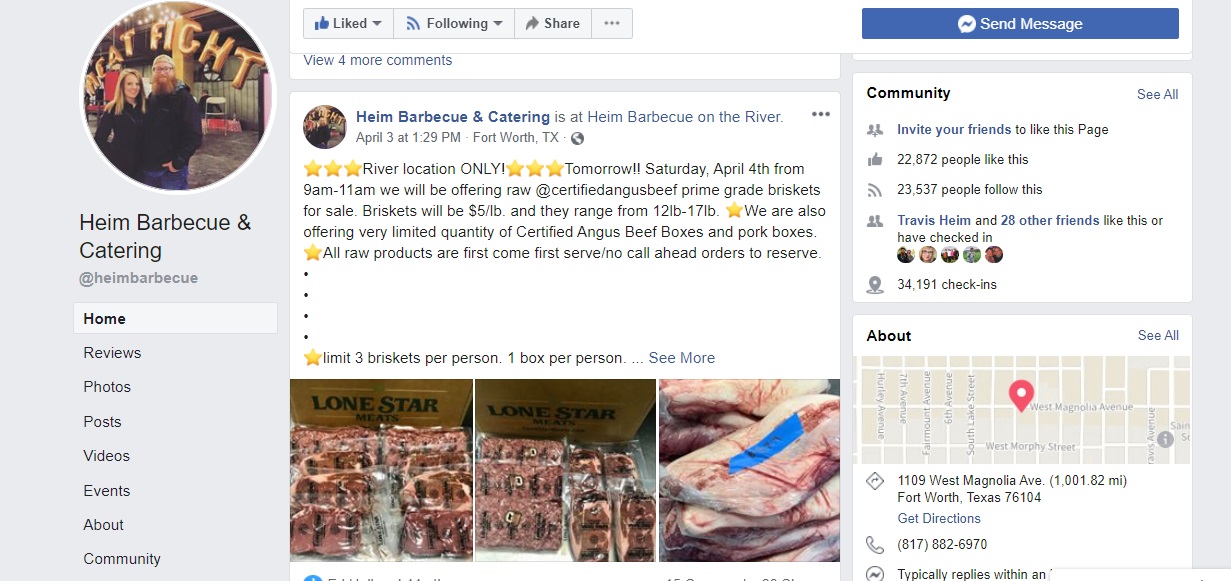Click Get Directions link
1231x581 pixels.
pos(939,518)
